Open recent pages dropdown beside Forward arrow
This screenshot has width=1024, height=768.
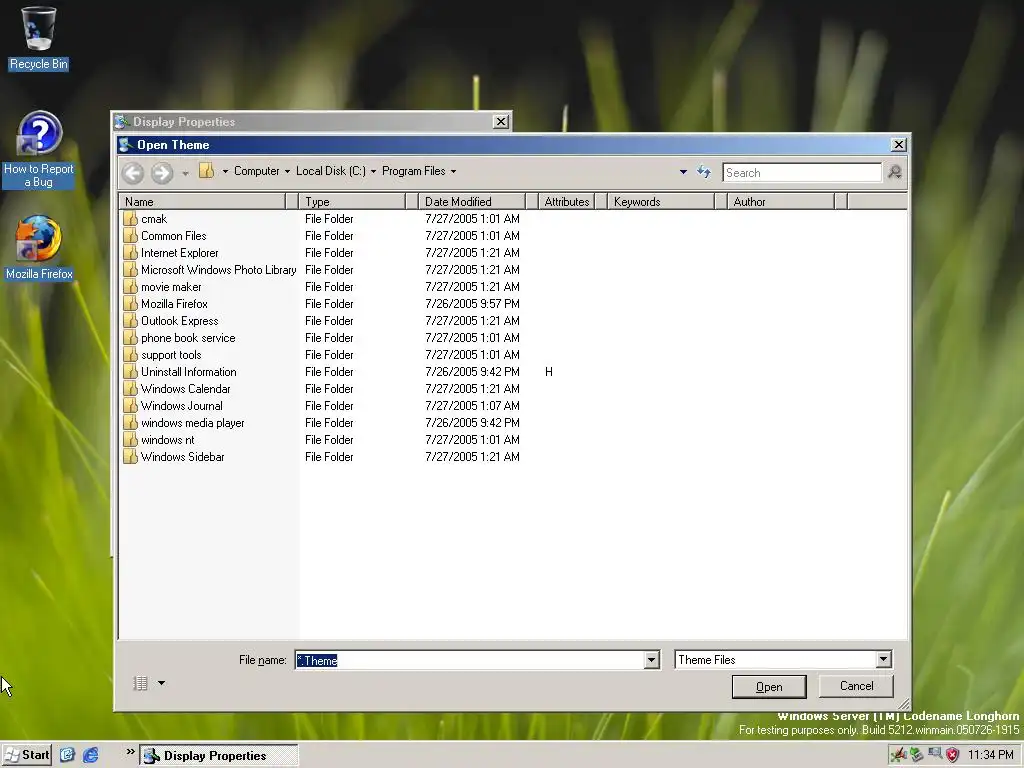click(x=185, y=173)
